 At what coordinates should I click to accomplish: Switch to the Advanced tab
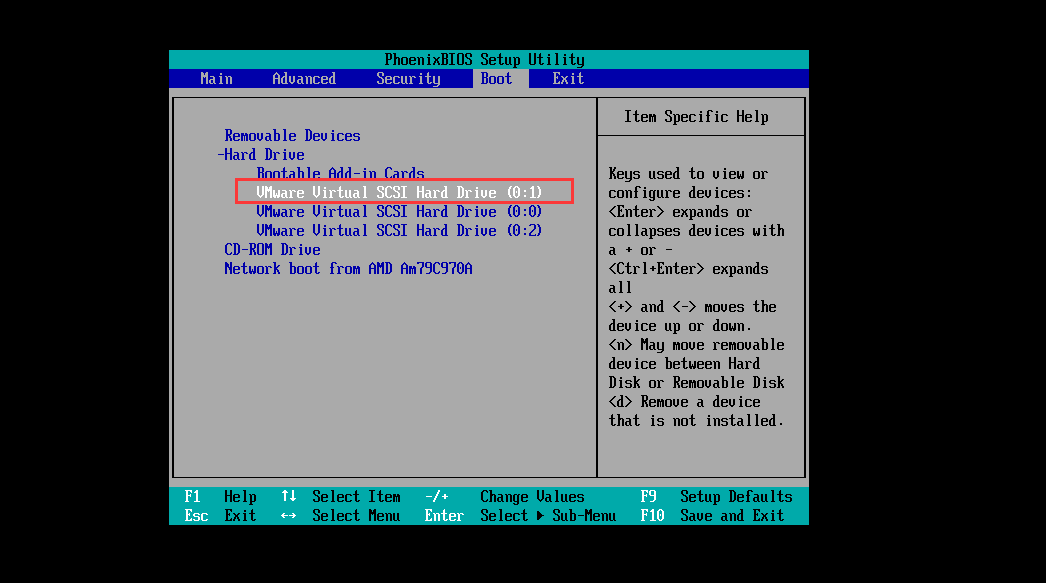(x=304, y=79)
